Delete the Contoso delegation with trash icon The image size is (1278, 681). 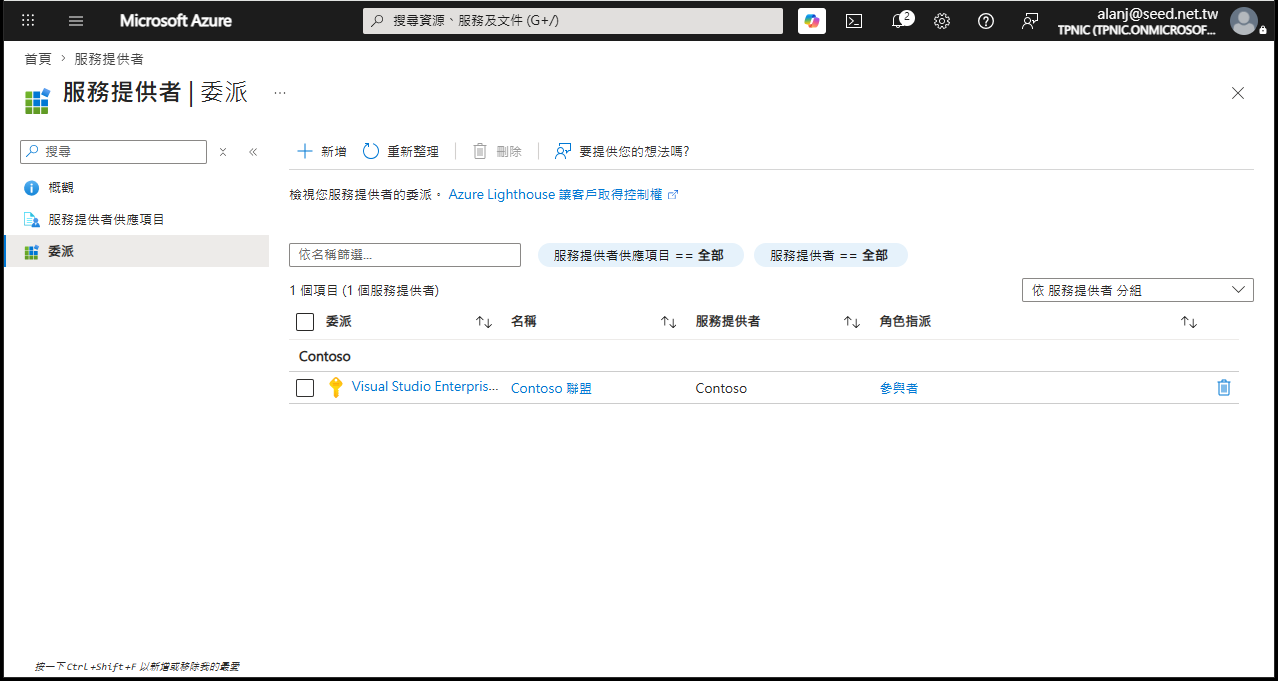(x=1223, y=388)
